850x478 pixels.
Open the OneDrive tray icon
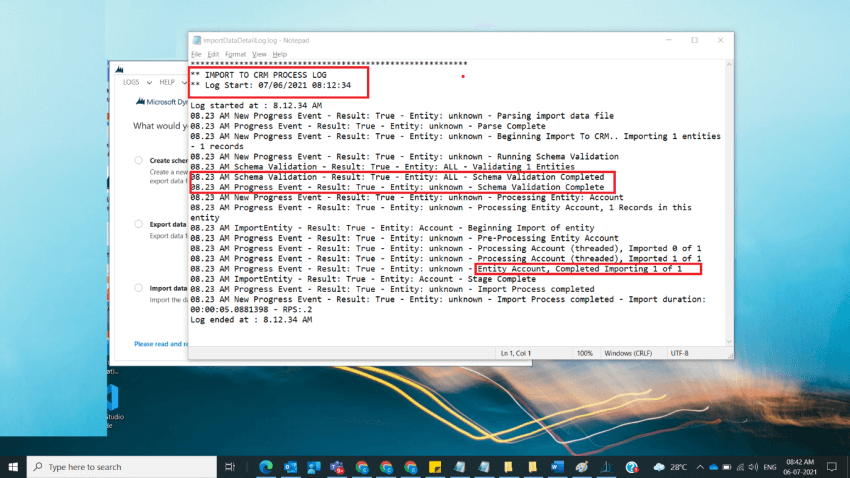click(x=714, y=467)
